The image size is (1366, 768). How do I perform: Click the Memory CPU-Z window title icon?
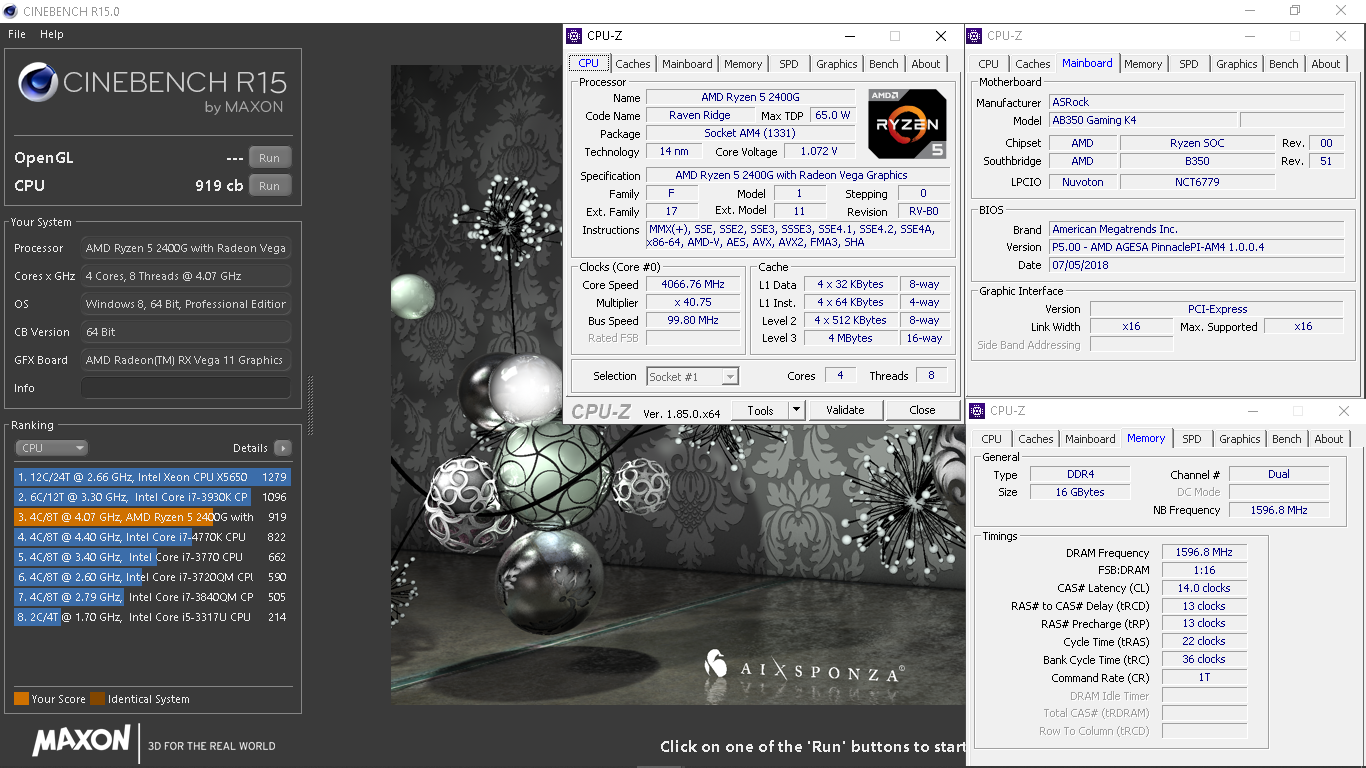(x=978, y=411)
